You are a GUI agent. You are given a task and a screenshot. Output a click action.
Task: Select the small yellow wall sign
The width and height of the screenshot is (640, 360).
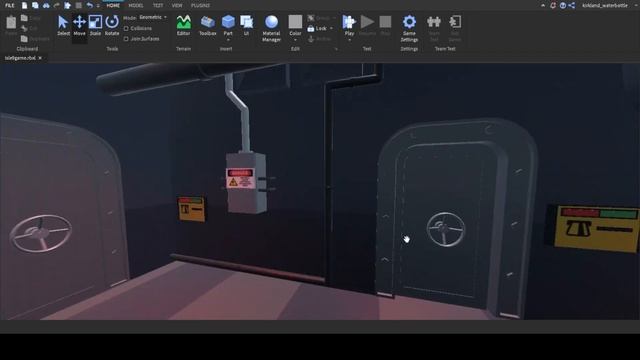coord(191,209)
